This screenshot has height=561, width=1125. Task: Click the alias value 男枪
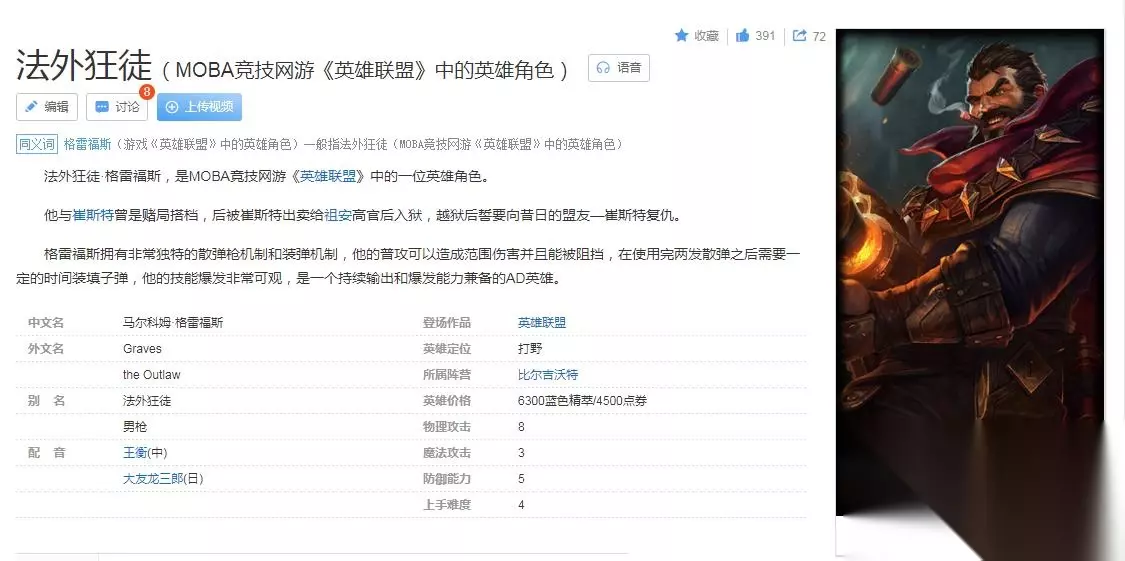click(135, 427)
